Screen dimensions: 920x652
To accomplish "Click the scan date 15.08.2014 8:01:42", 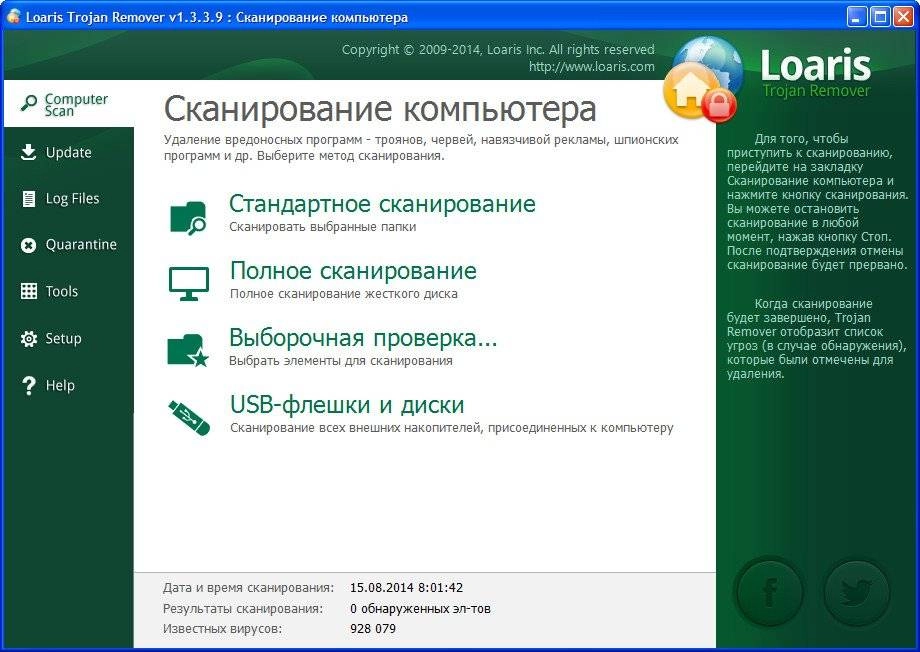I will 407,587.
